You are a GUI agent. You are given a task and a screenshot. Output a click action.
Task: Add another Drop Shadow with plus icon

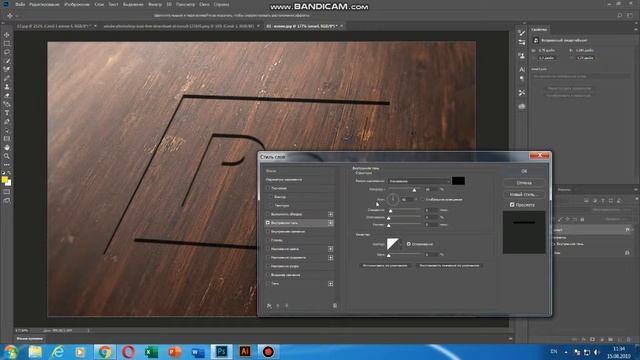coord(330,284)
